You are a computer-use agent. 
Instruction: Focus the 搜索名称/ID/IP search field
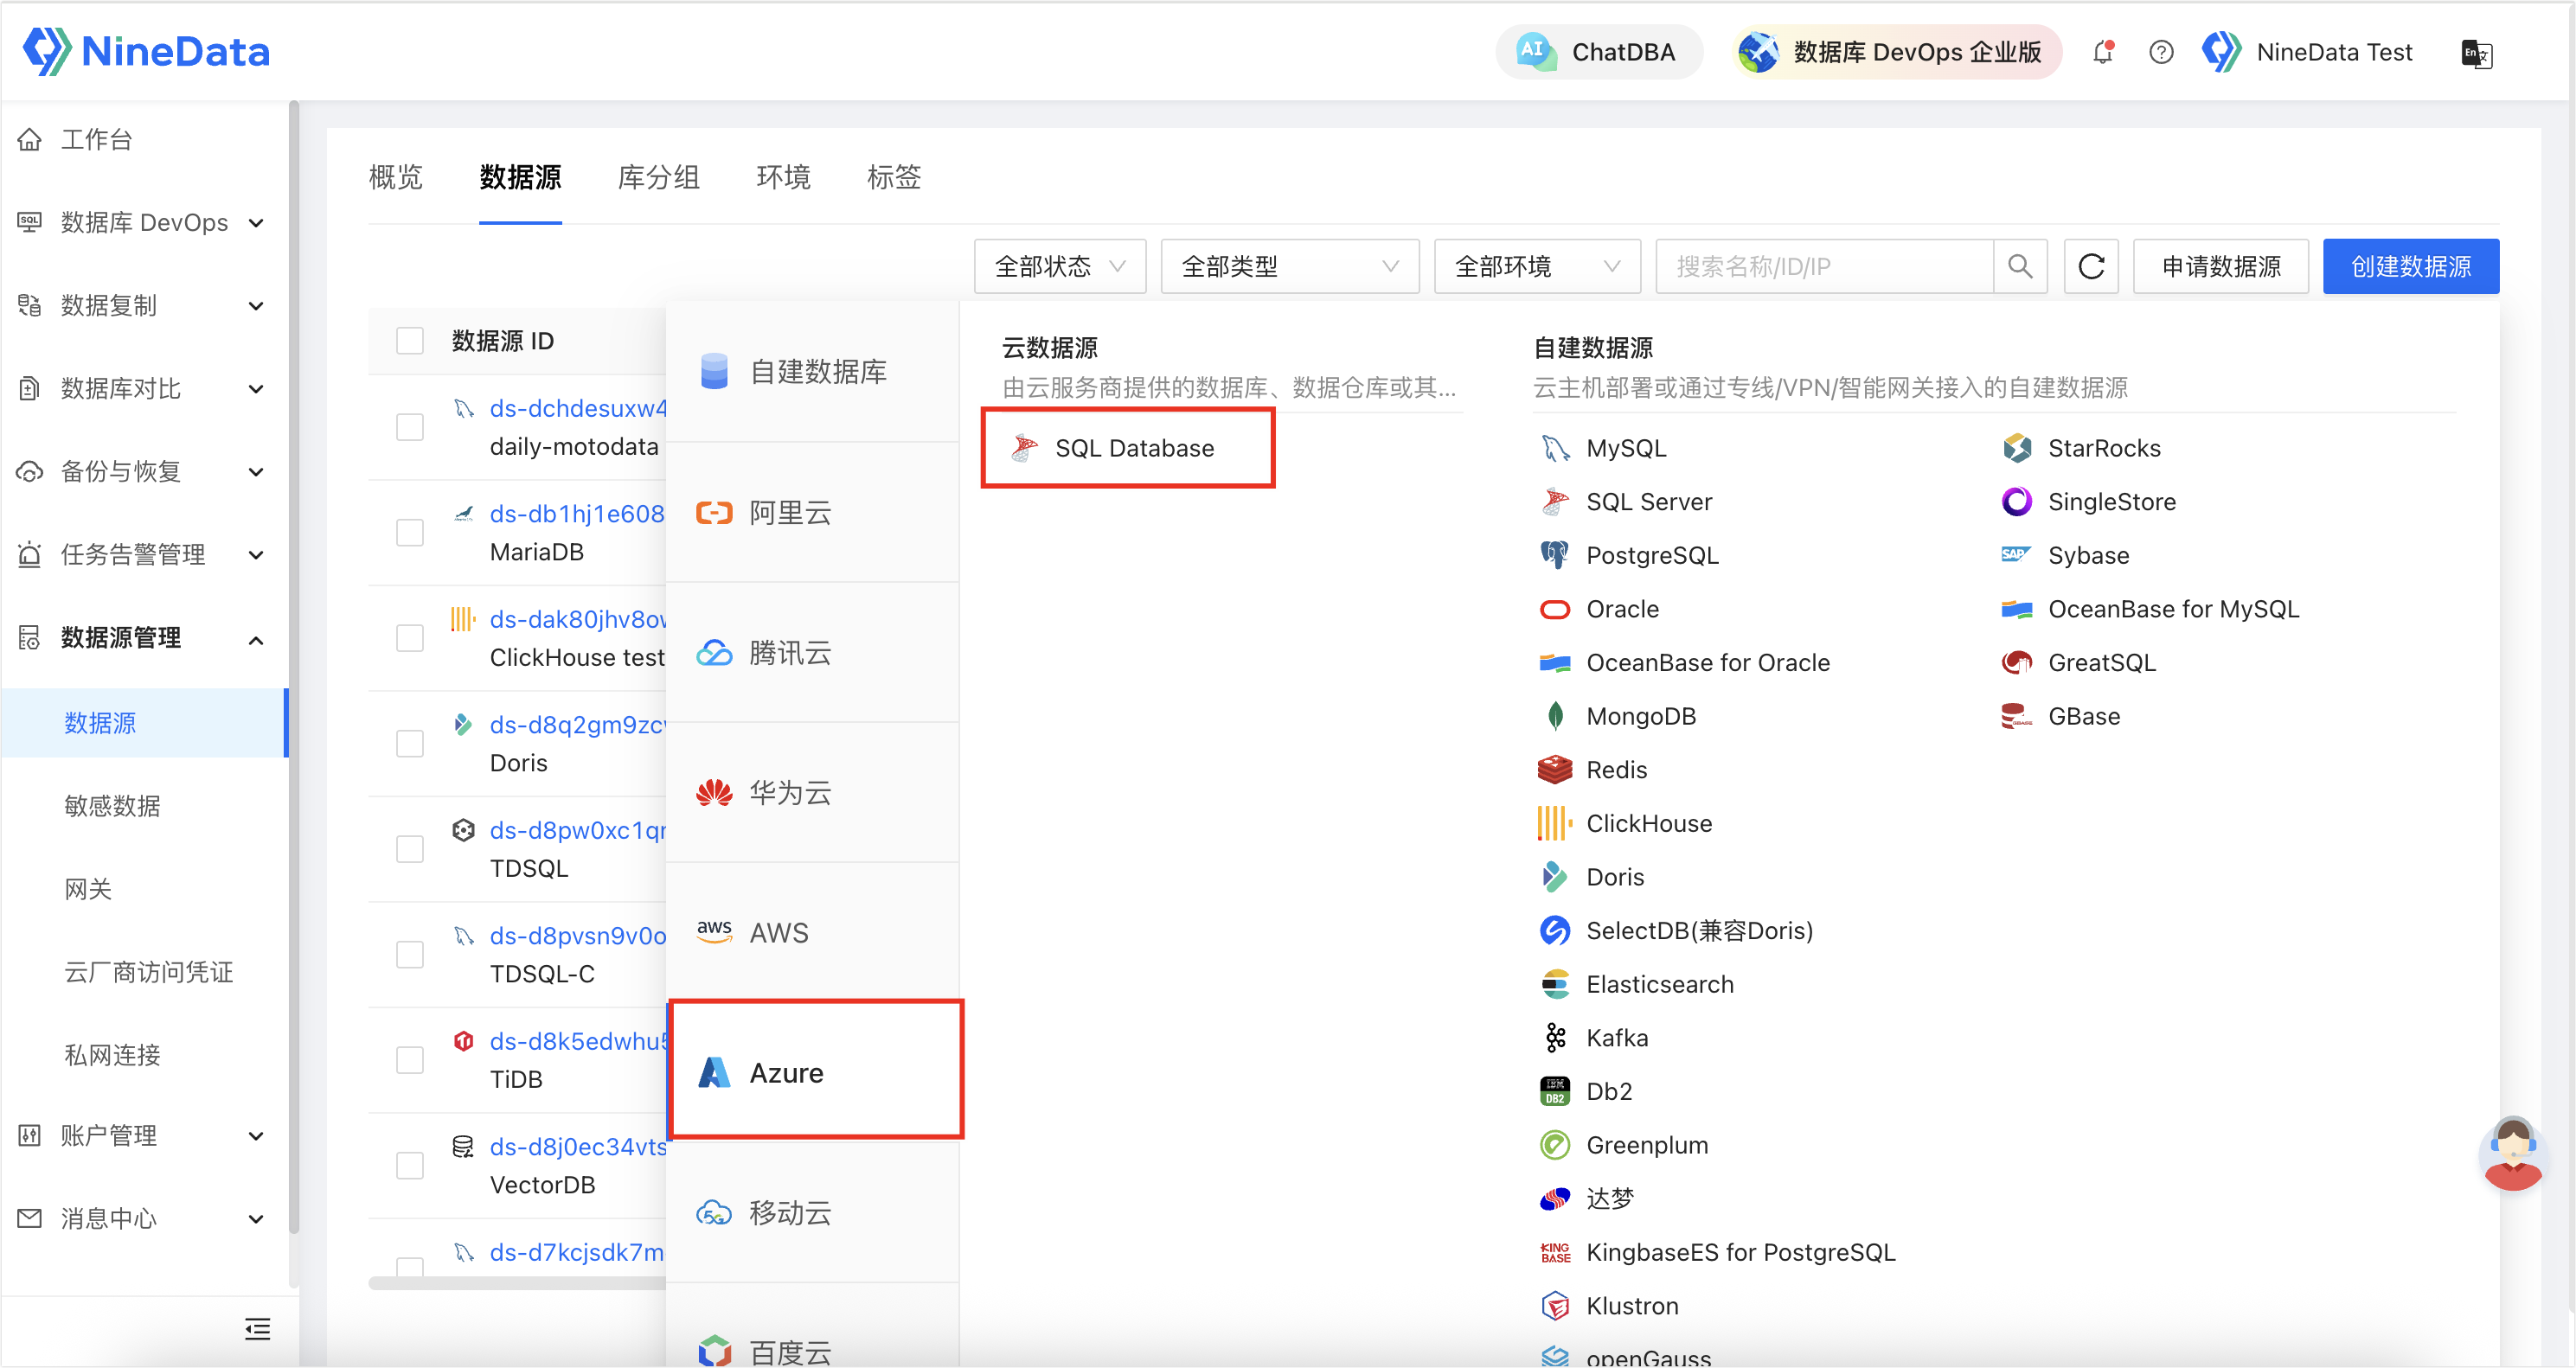[1825, 266]
